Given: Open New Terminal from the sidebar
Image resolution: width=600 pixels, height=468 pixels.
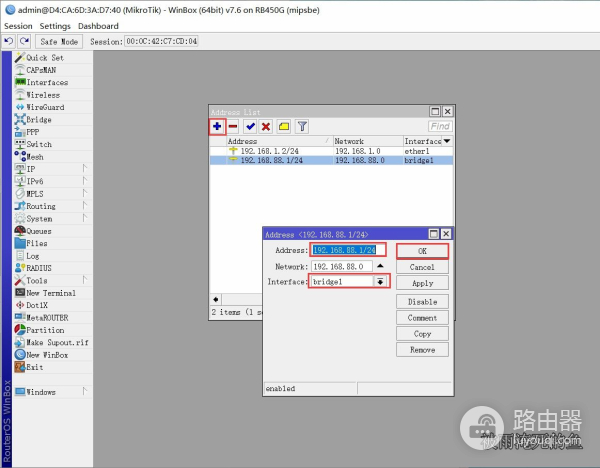Looking at the screenshot, I should point(50,293).
